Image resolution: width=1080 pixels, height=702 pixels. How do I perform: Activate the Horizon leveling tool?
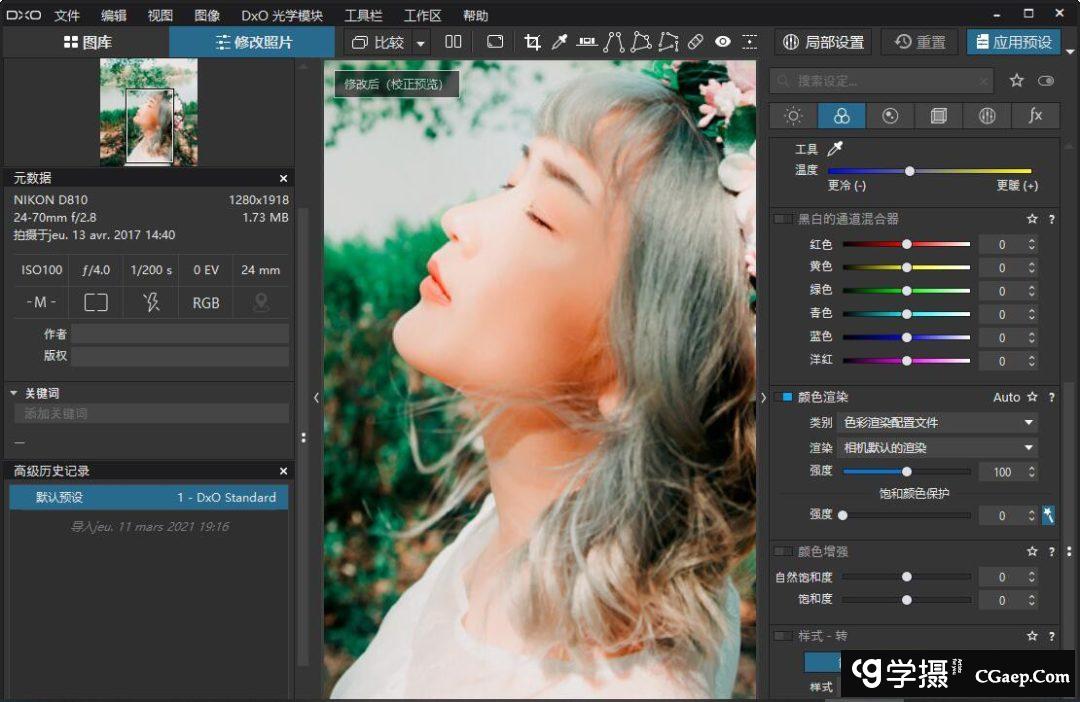pos(587,42)
